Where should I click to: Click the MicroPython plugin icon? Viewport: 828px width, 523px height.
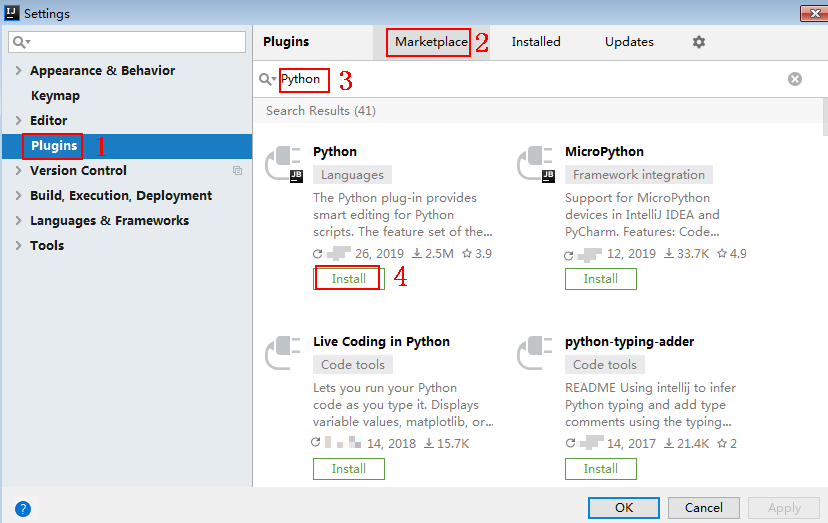(x=536, y=164)
